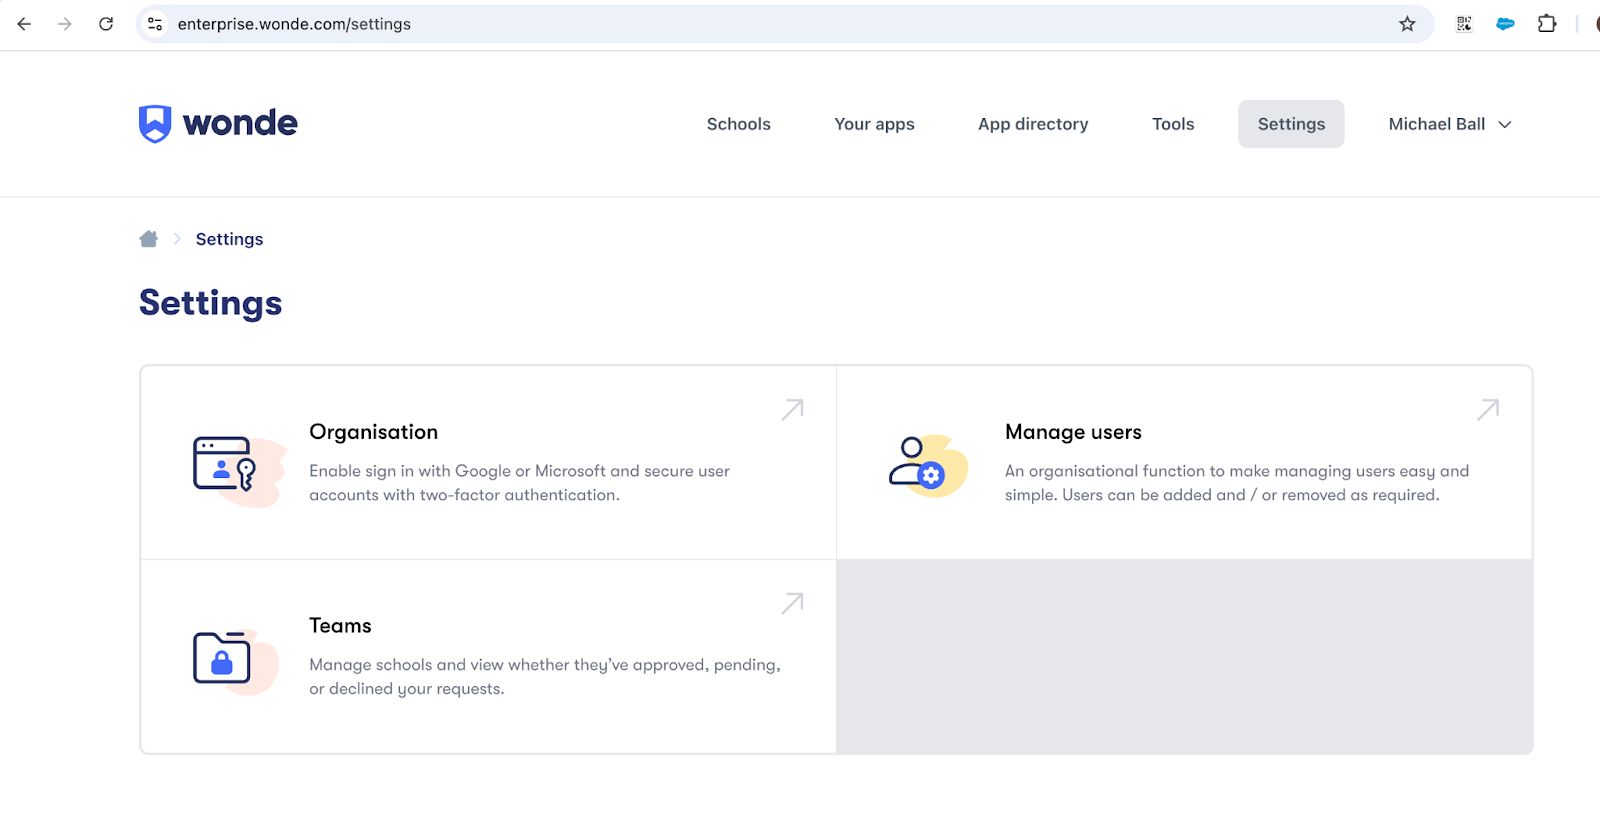The width and height of the screenshot is (1600, 818).
Task: Go to Your apps in navigation
Action: pyautogui.click(x=874, y=124)
